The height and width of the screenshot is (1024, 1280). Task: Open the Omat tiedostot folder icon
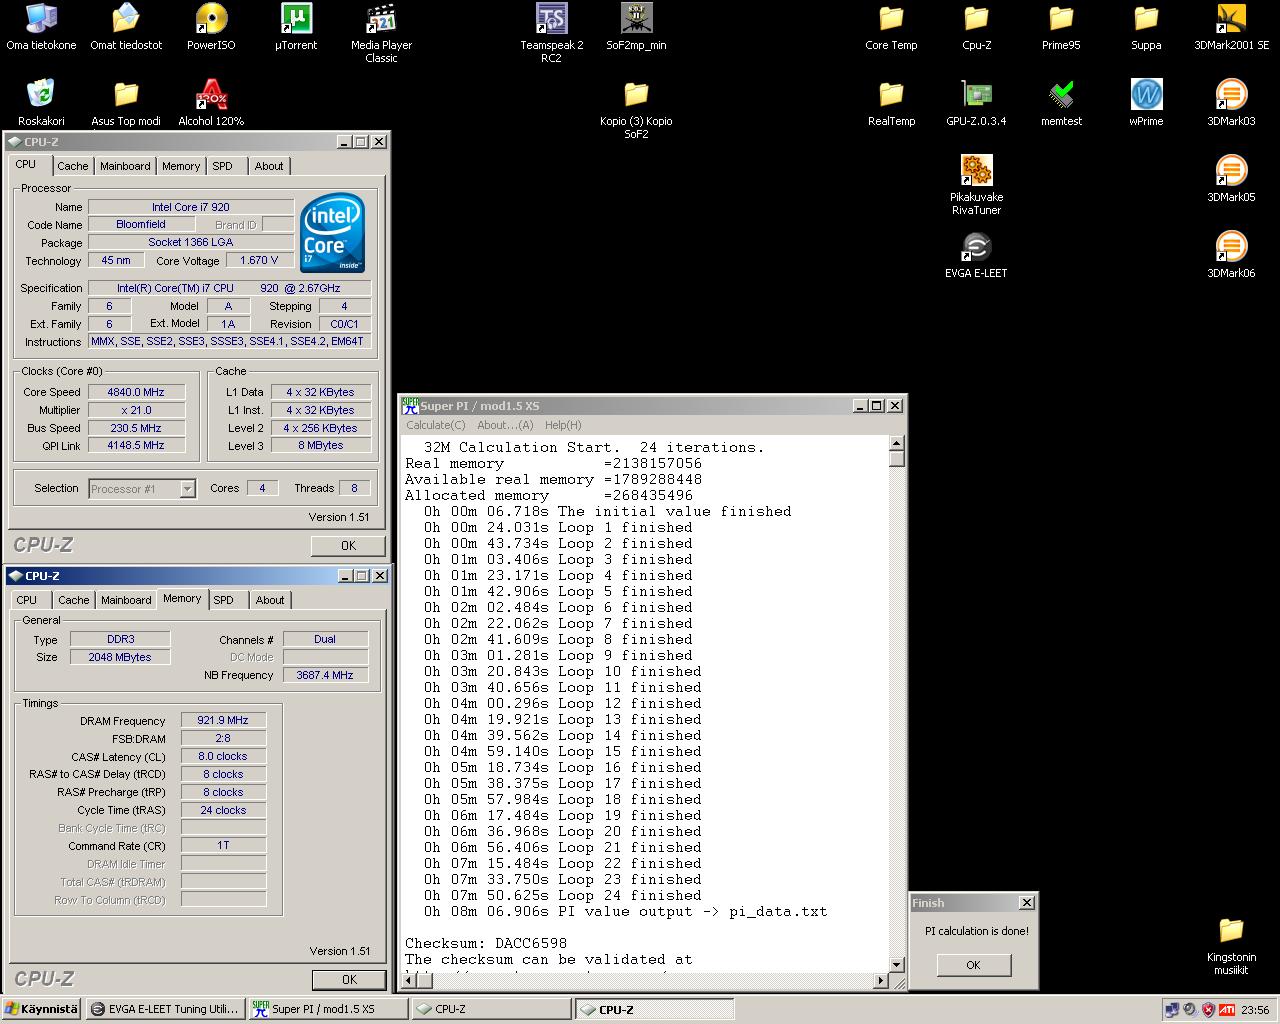(x=126, y=27)
